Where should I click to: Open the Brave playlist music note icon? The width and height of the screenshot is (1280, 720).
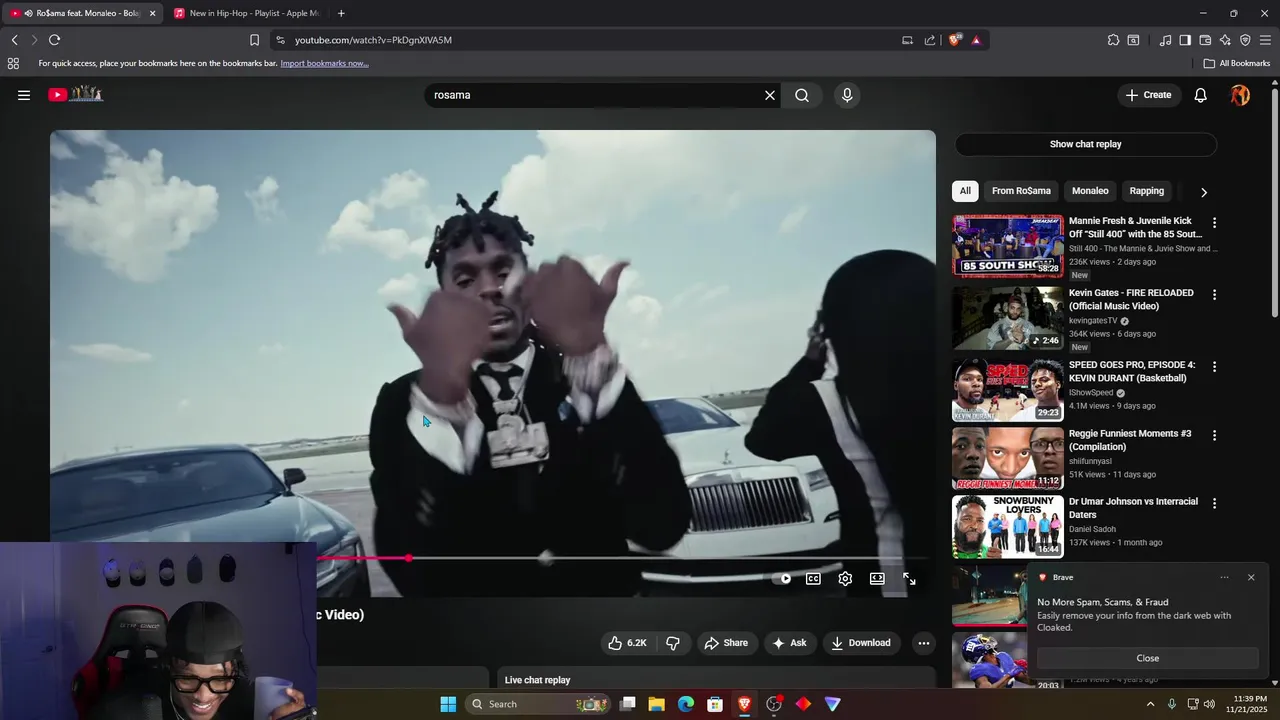[x=1165, y=40]
